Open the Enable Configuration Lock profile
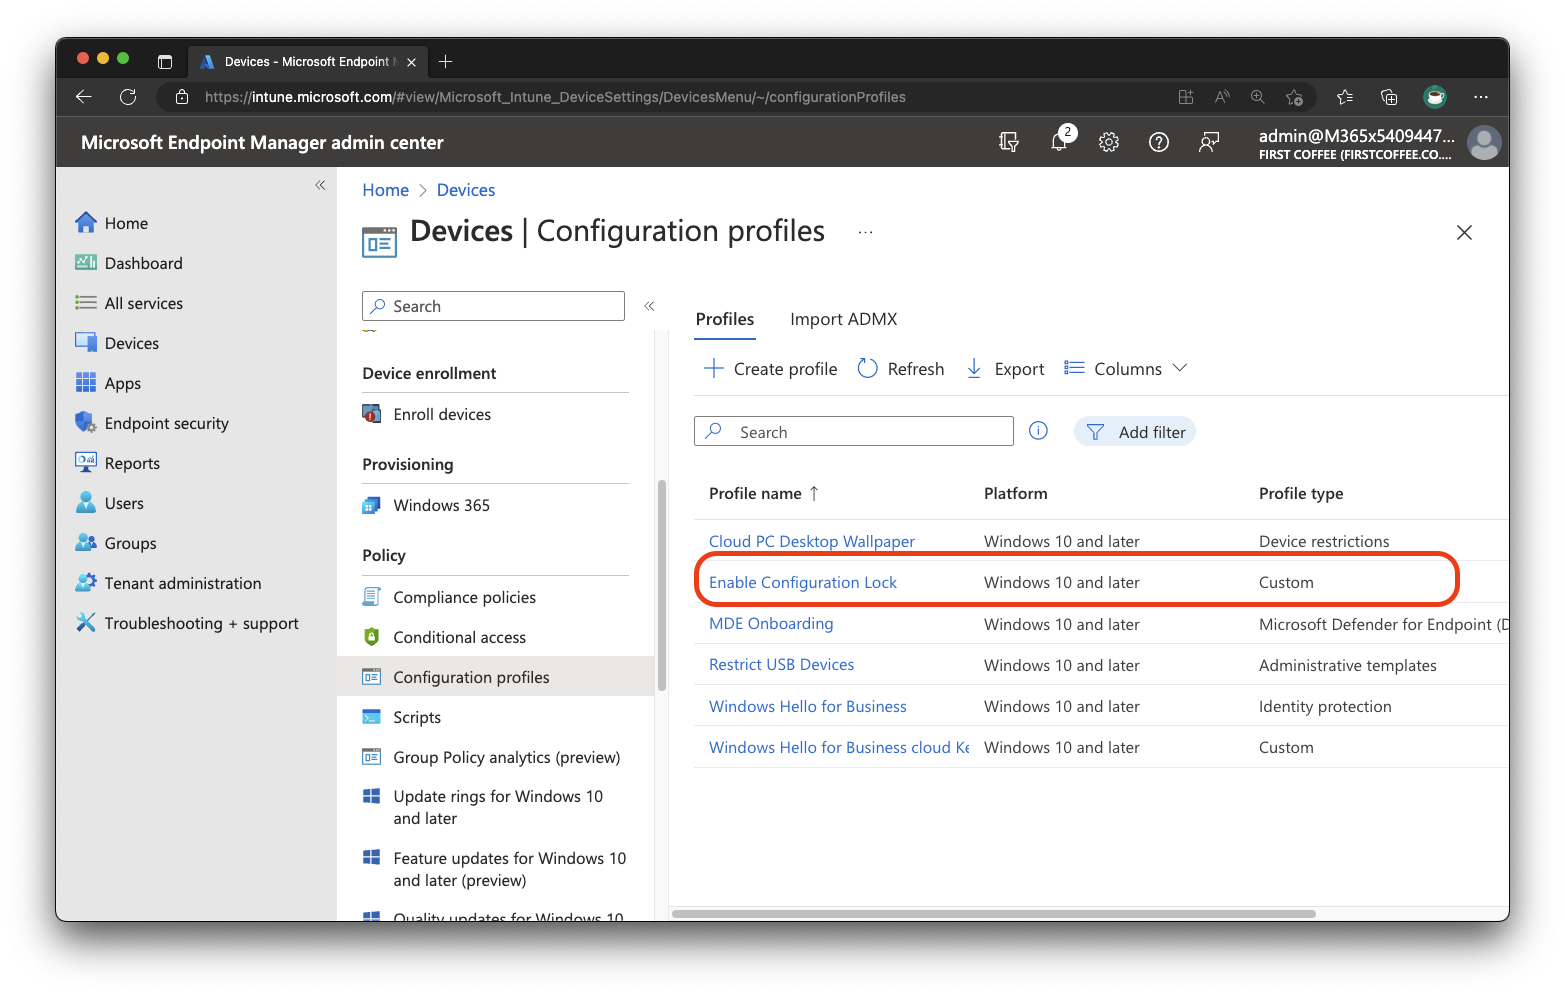This screenshot has height=995, width=1565. coord(802,581)
